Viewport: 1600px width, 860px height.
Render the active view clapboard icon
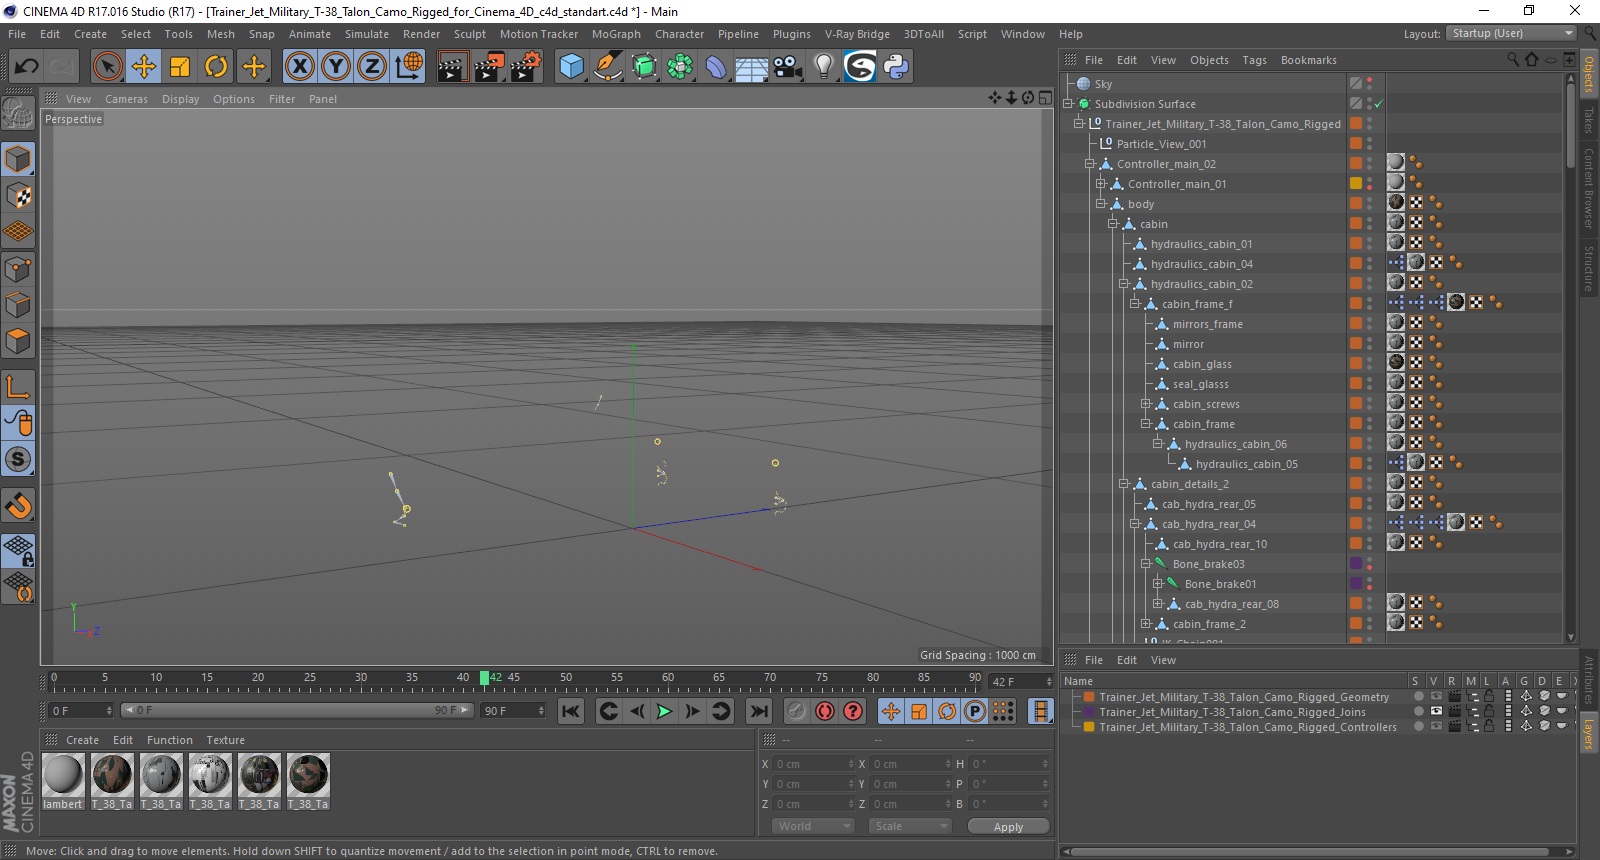click(x=452, y=67)
